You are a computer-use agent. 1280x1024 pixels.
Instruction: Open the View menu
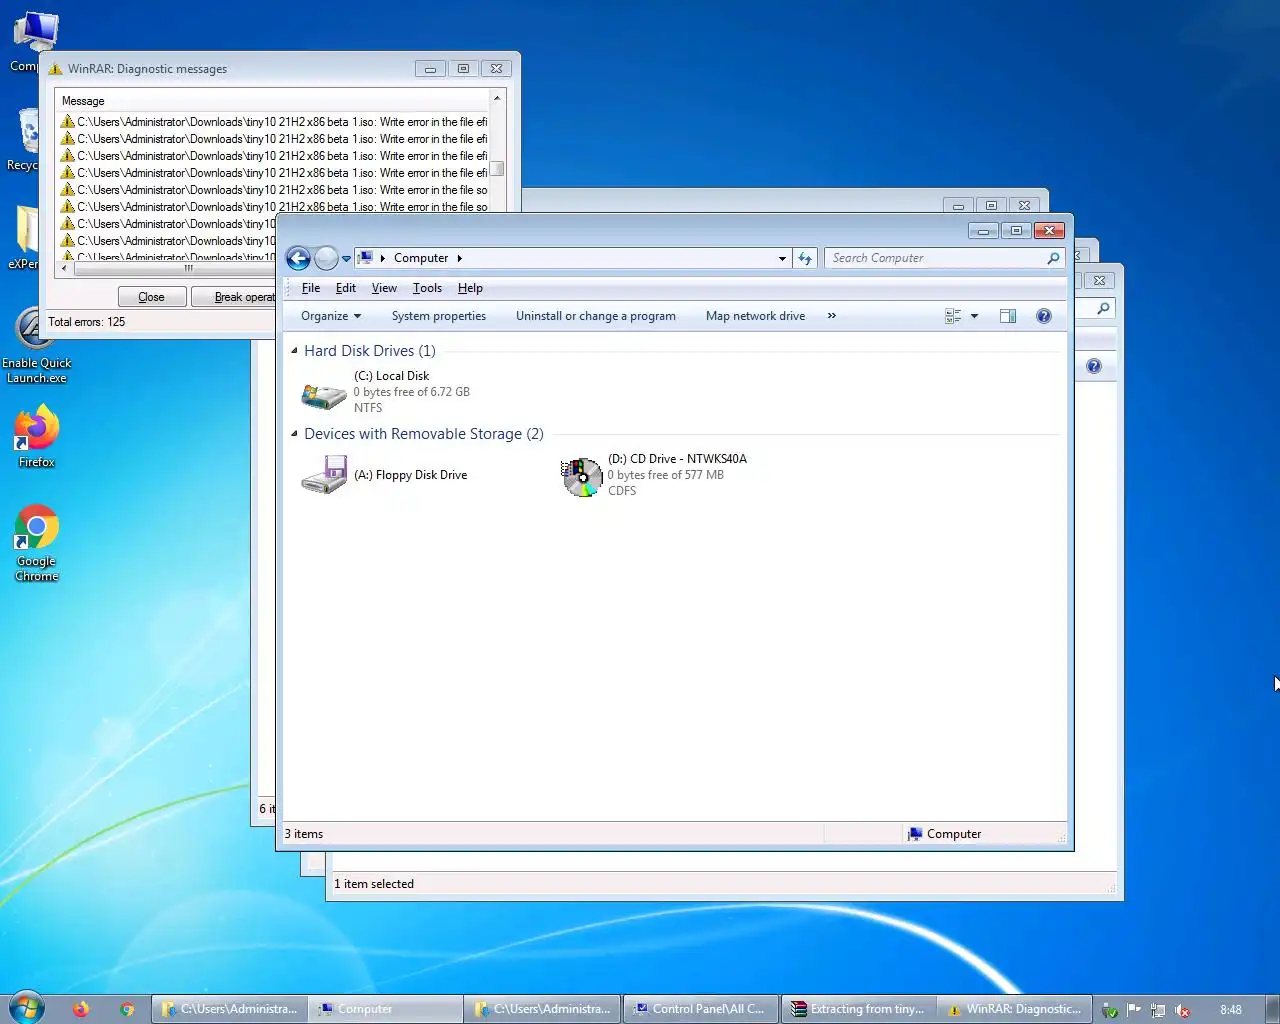point(384,288)
